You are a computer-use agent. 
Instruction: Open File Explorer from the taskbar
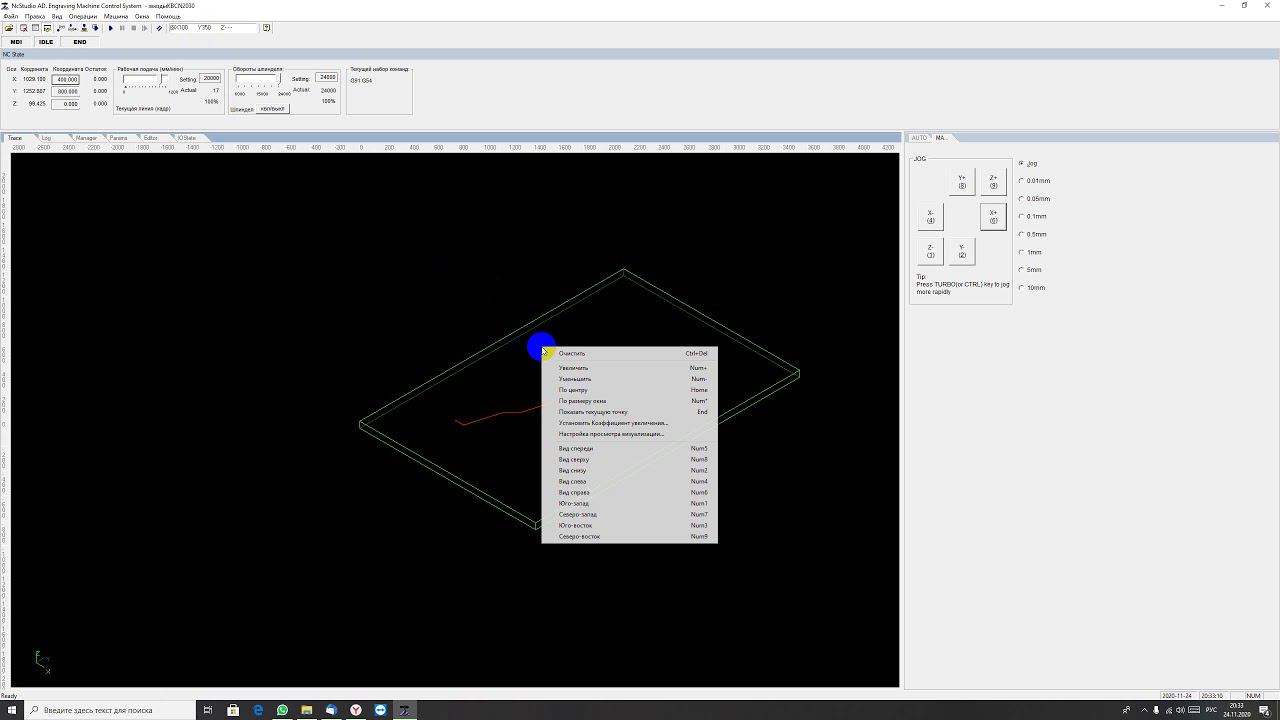click(x=307, y=710)
